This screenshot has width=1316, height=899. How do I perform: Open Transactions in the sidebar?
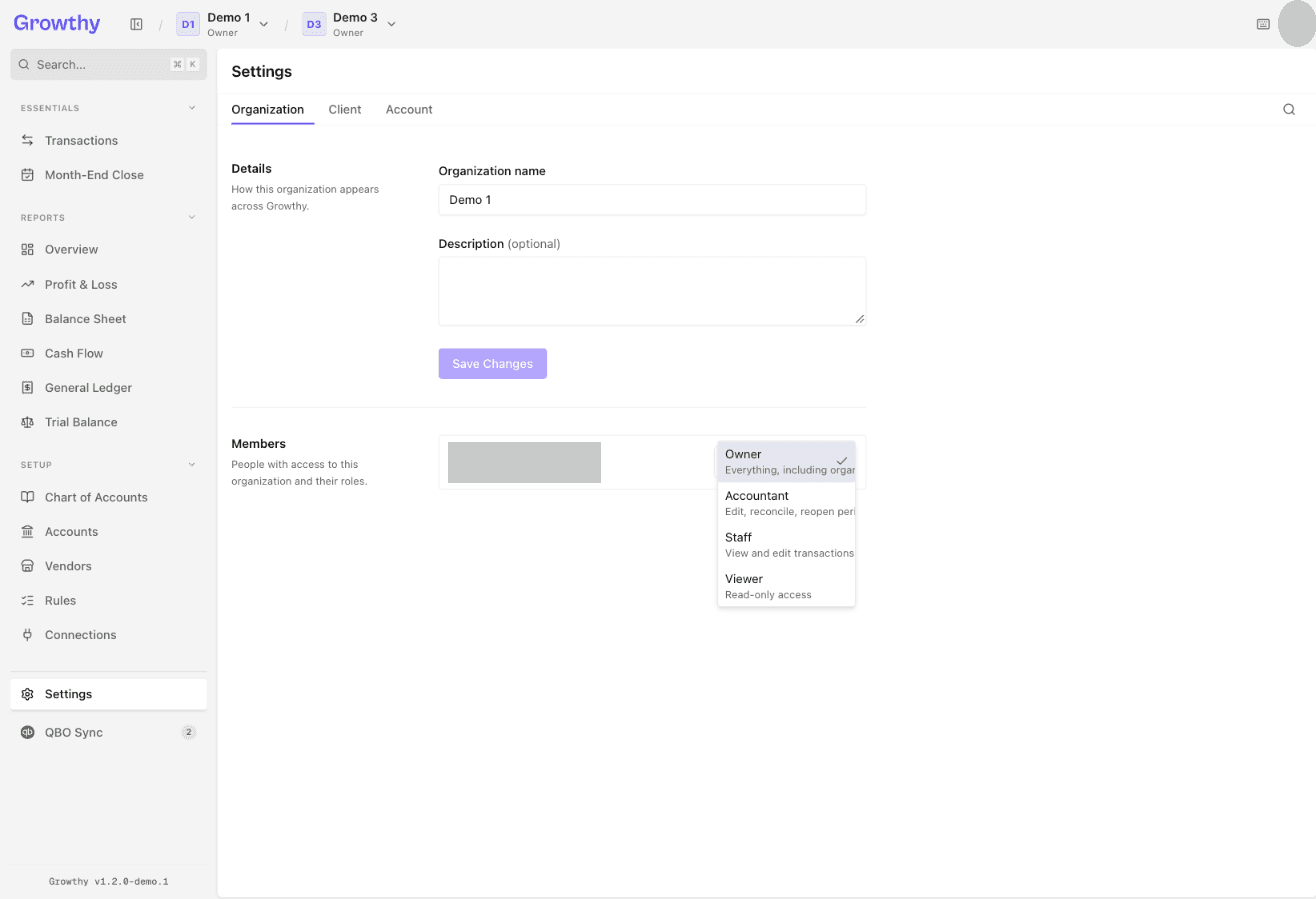click(x=109, y=140)
